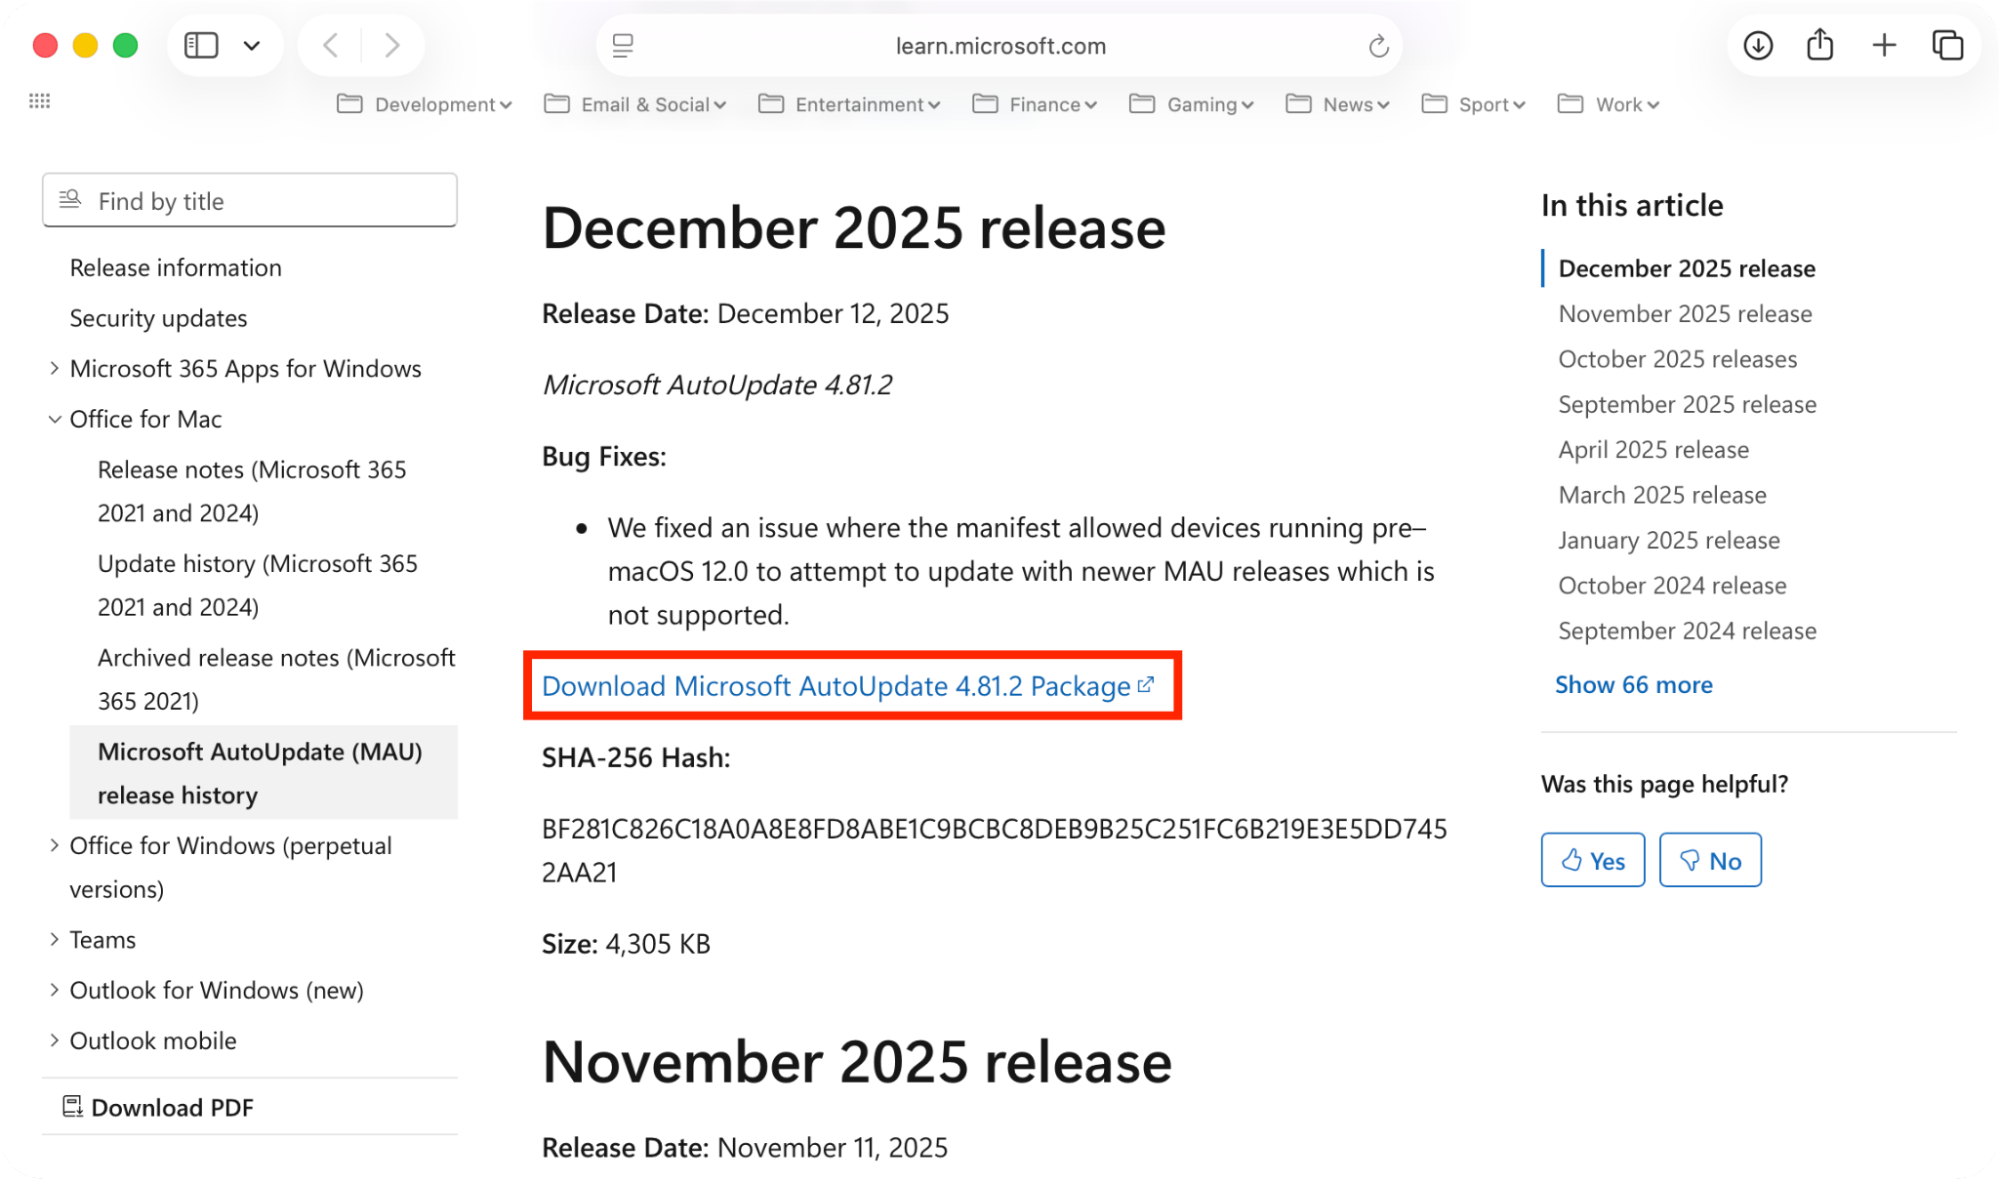Open the Development bookmarks folder dropdown
The width and height of the screenshot is (1999, 1180).
pos(423,104)
